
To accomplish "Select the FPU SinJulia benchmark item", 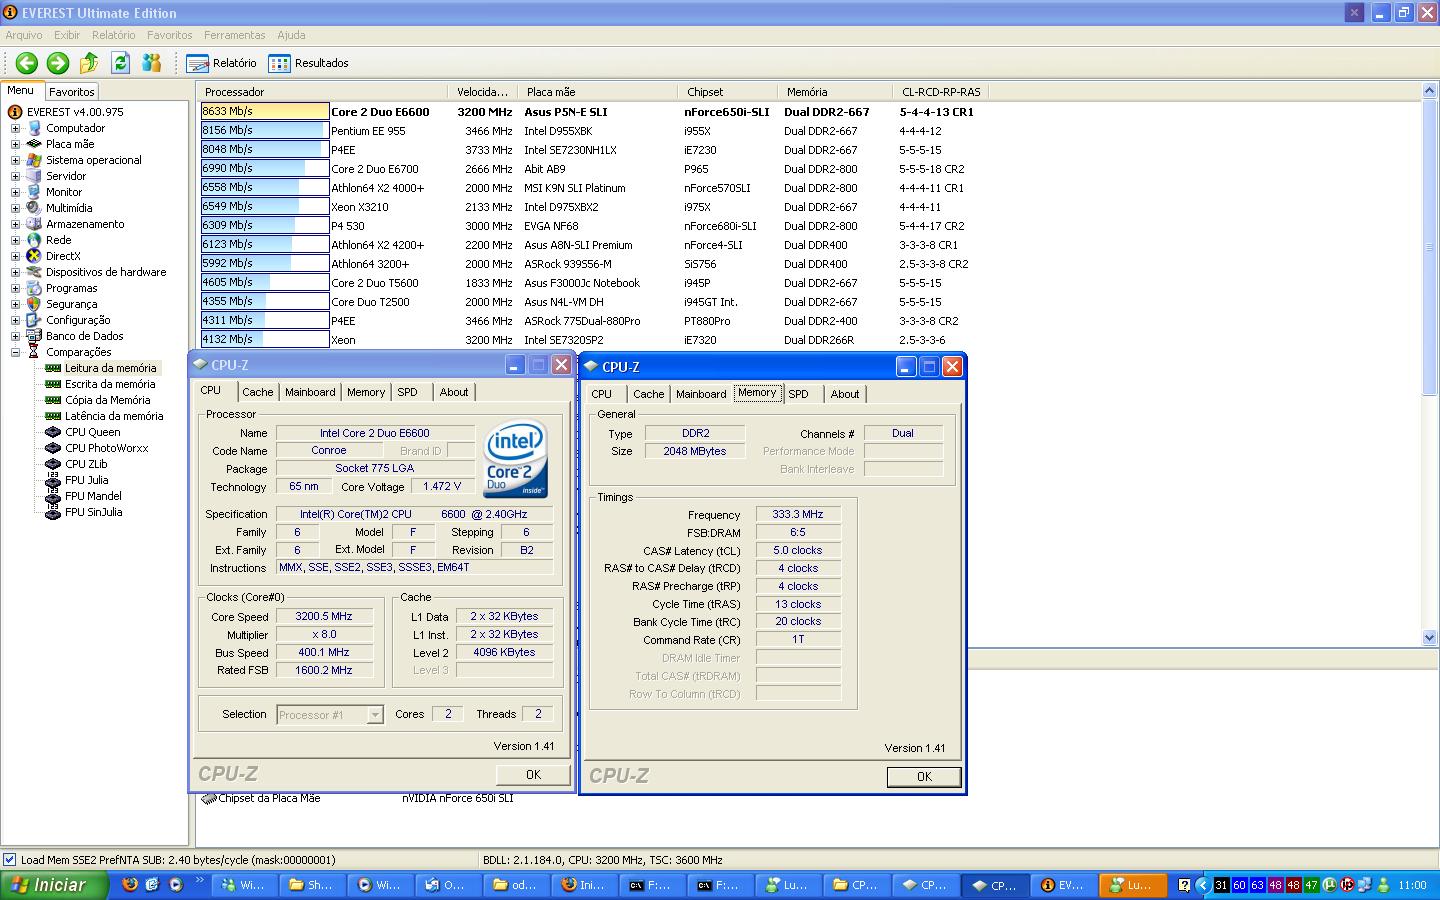I will [93, 512].
